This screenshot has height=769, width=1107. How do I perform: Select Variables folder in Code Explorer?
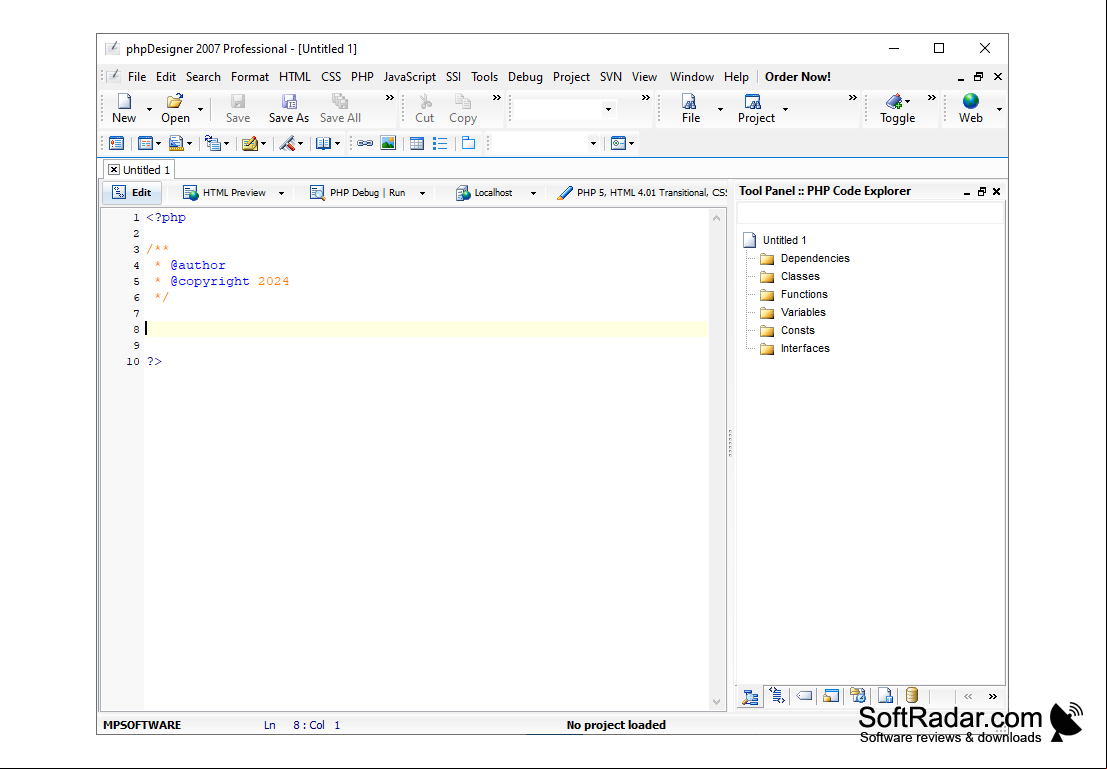(x=803, y=313)
